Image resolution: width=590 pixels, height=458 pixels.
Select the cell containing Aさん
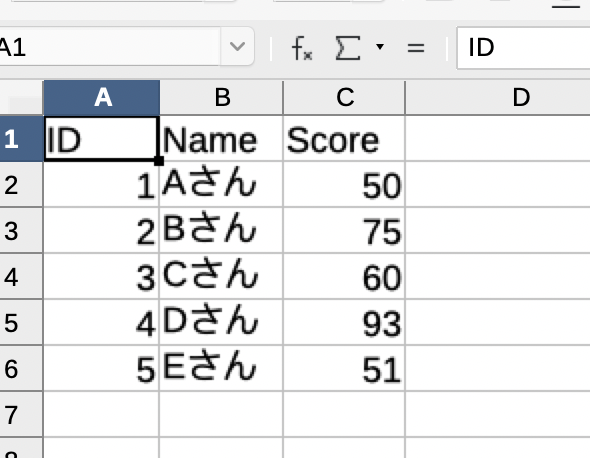click(222, 184)
